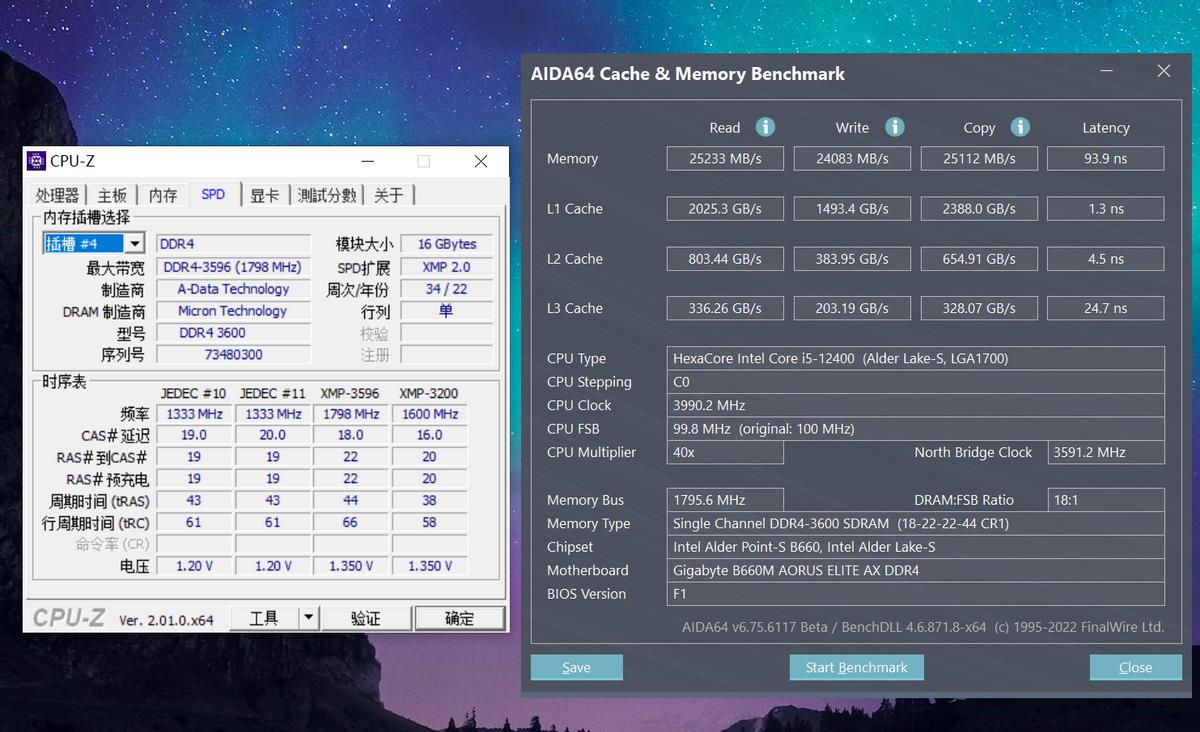Click the CPU-Z logo icon in the title bar
This screenshot has height=732, width=1200.
pos(36,160)
